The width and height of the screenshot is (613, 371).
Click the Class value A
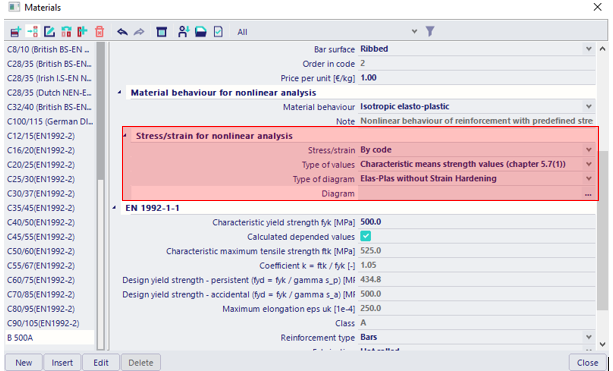pyautogui.click(x=363, y=323)
